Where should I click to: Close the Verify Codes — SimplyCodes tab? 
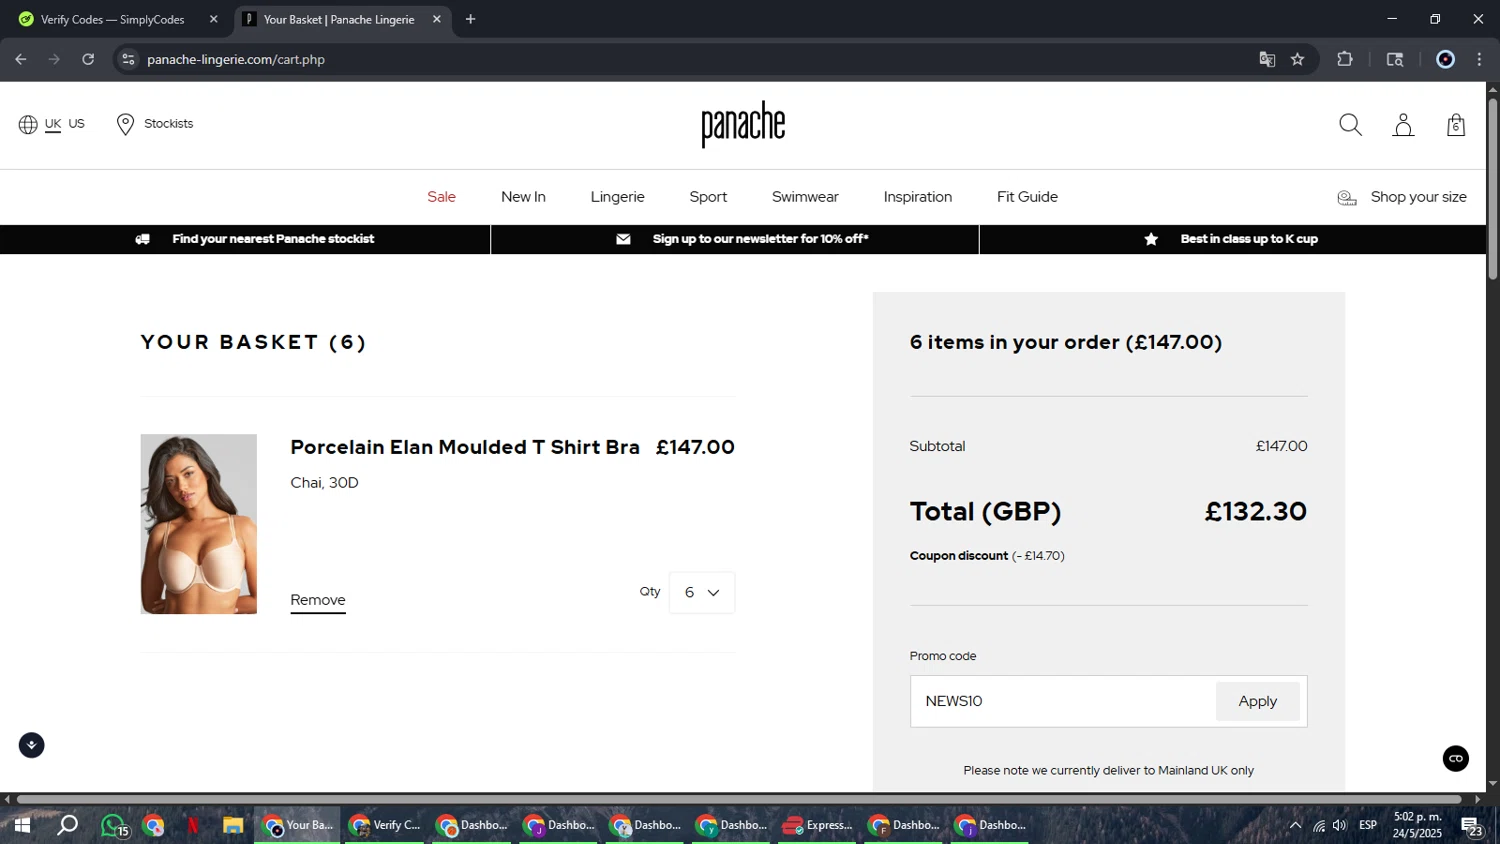(213, 19)
